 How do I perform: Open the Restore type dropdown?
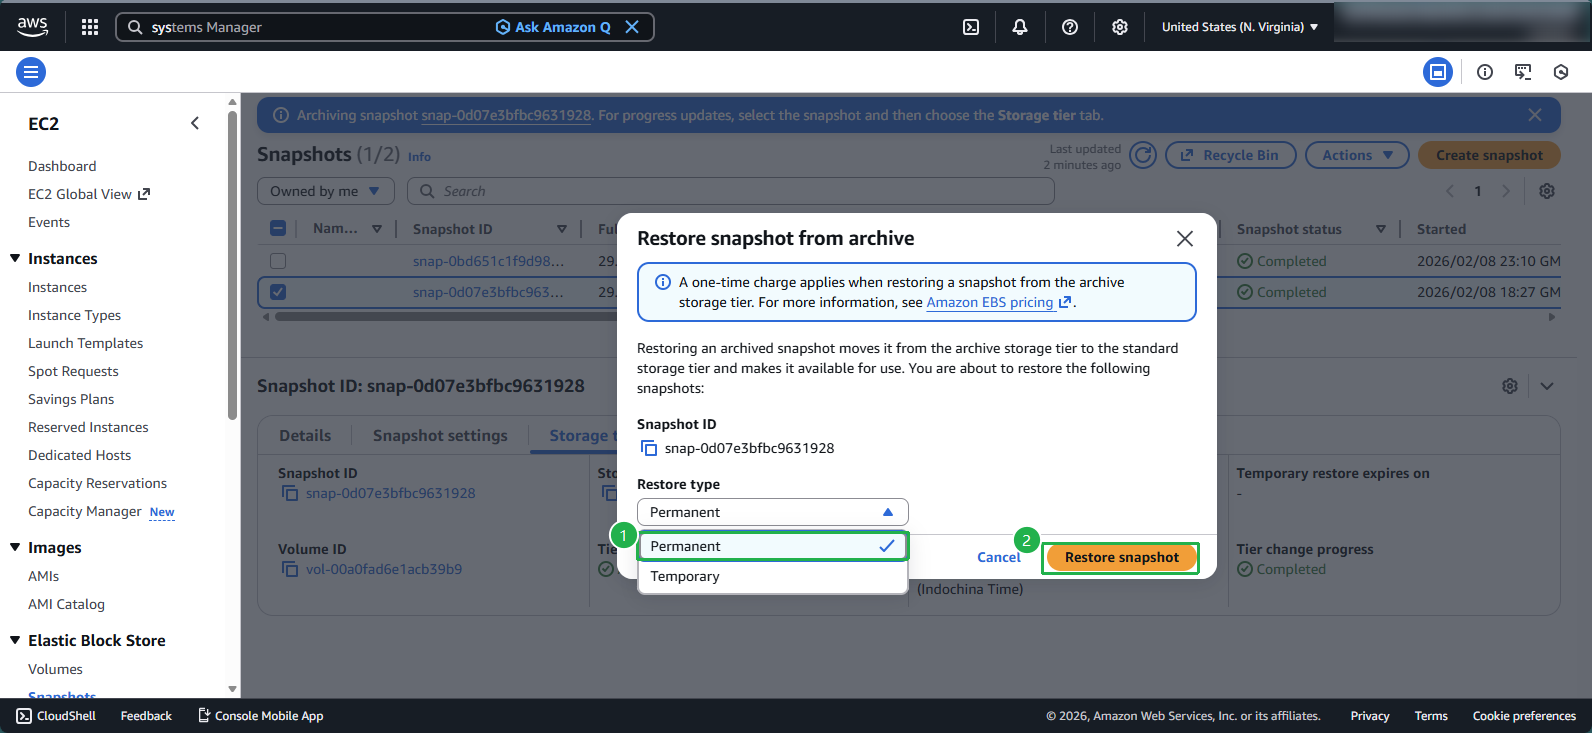[x=772, y=512]
